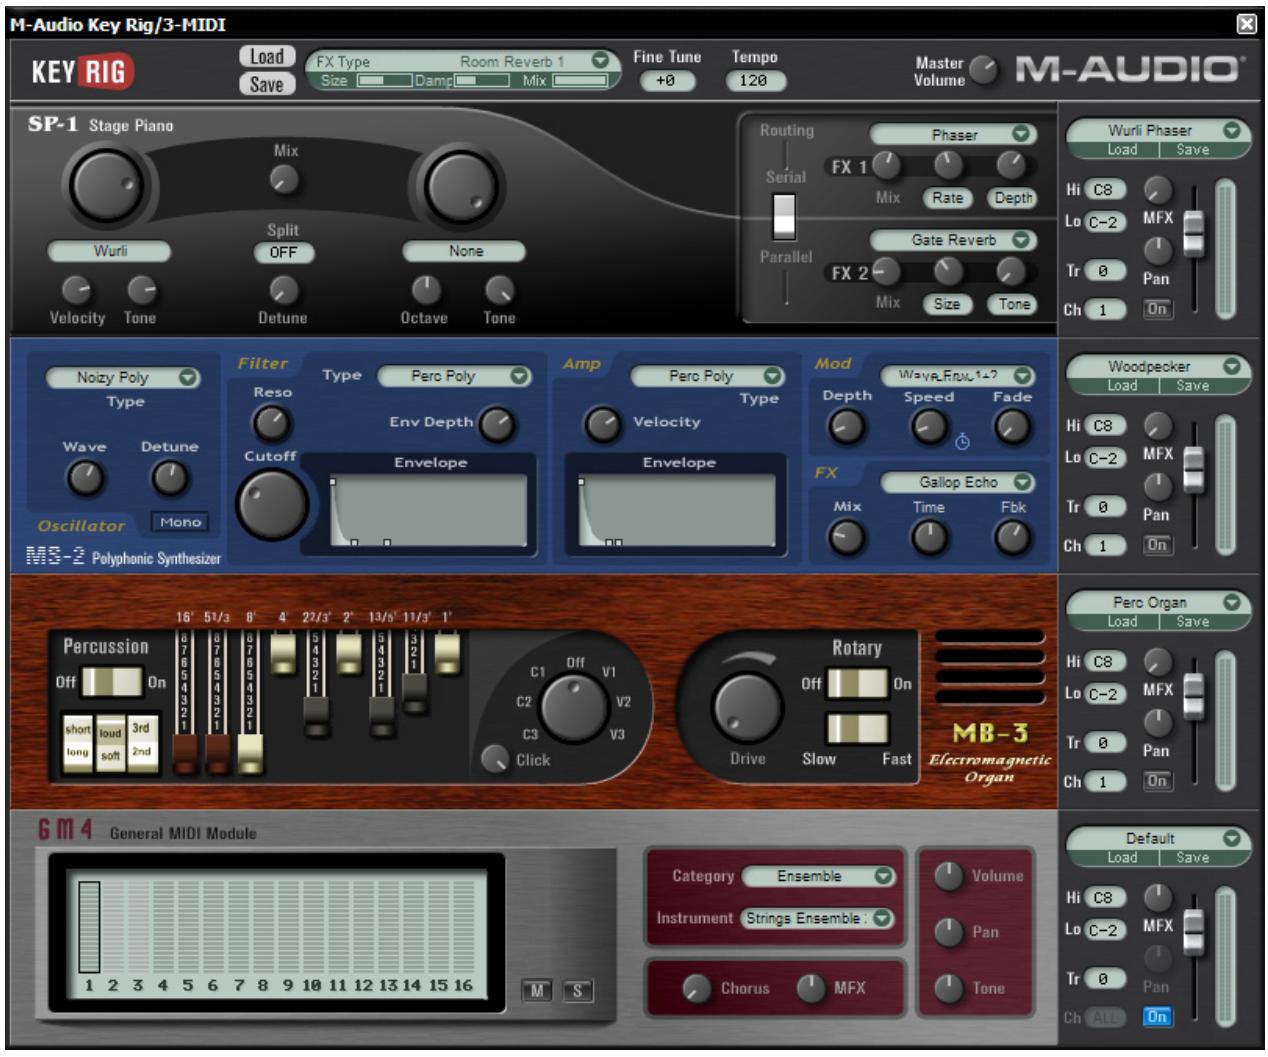Click the FX 2 Mix knob
The width and height of the screenshot is (1268, 1057).
(887, 271)
